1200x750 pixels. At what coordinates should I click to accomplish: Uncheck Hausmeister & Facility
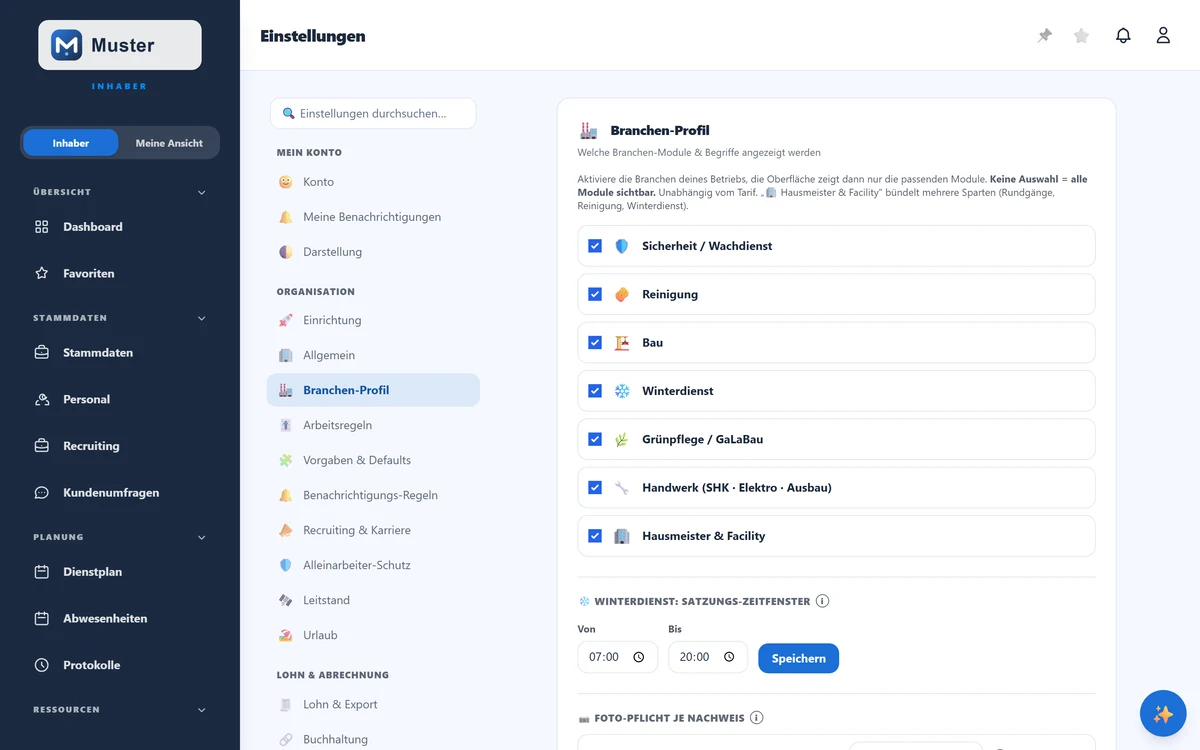coord(595,536)
